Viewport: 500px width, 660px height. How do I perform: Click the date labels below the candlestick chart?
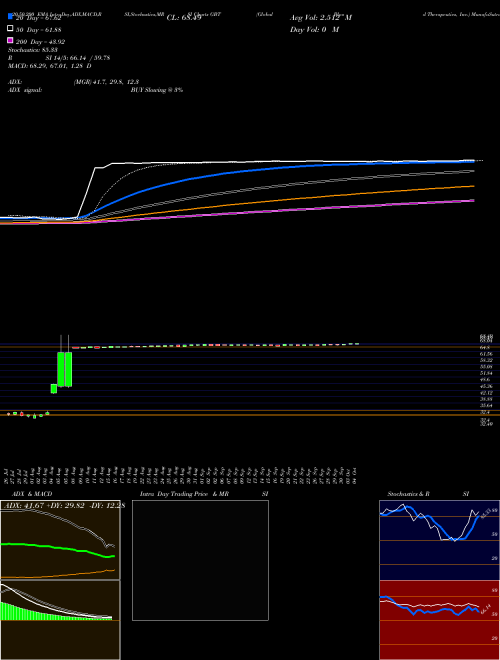[182, 476]
